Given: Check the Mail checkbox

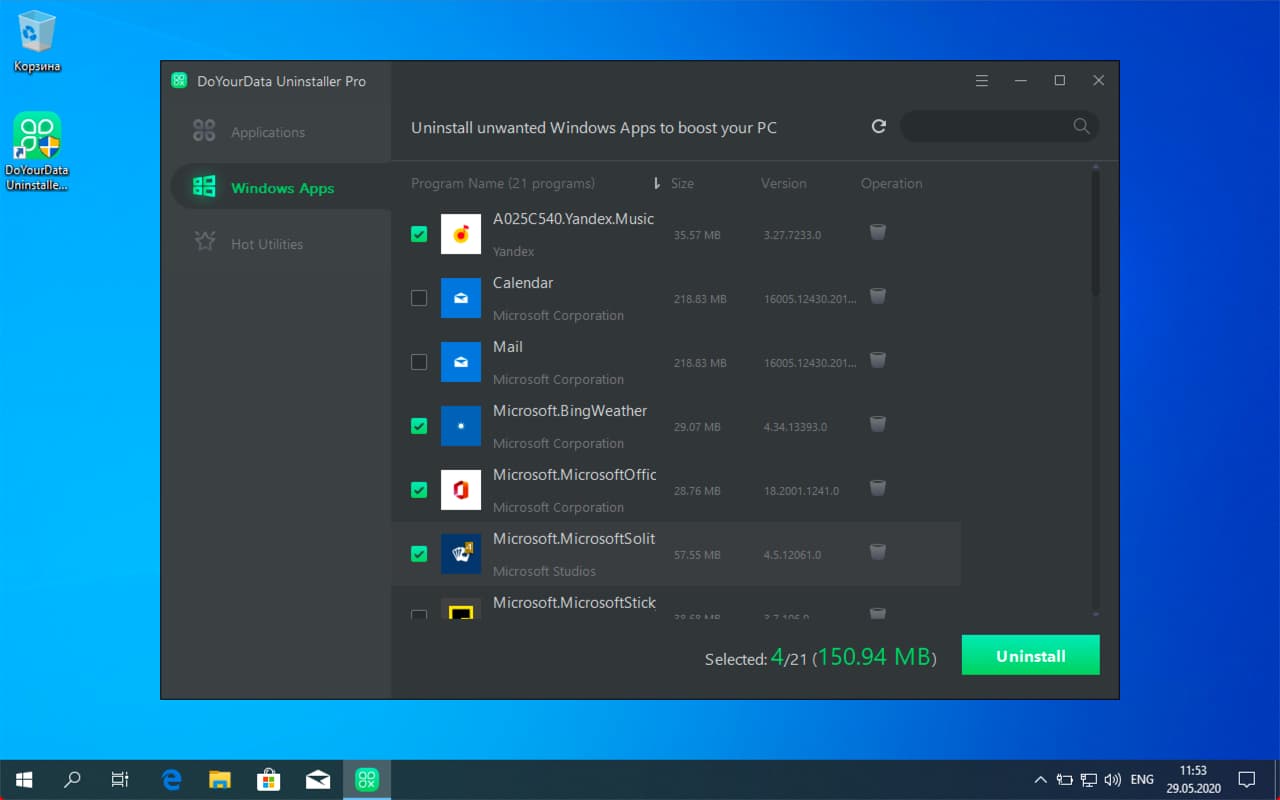Looking at the screenshot, I should [419, 362].
